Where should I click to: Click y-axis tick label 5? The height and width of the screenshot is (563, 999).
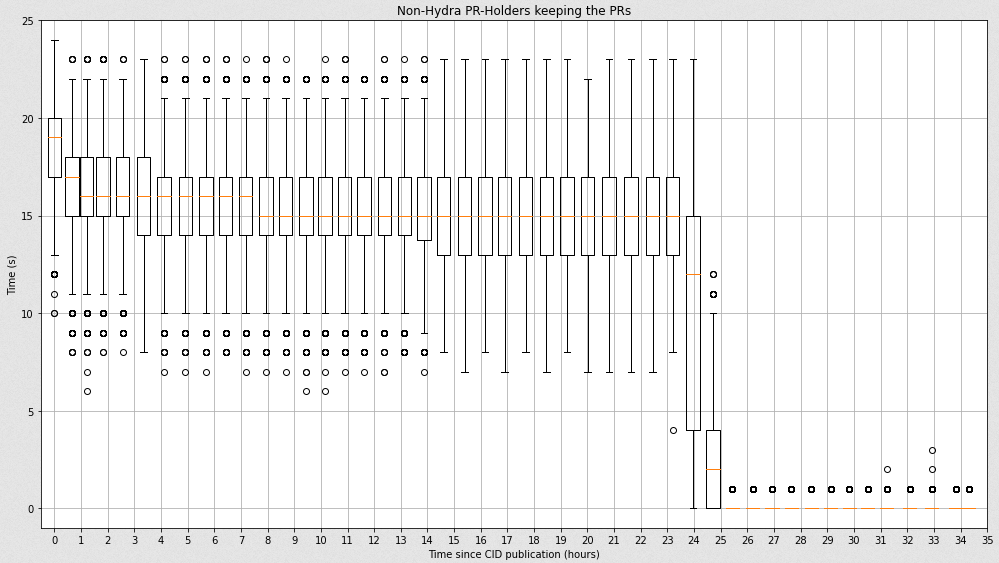pos(30,411)
